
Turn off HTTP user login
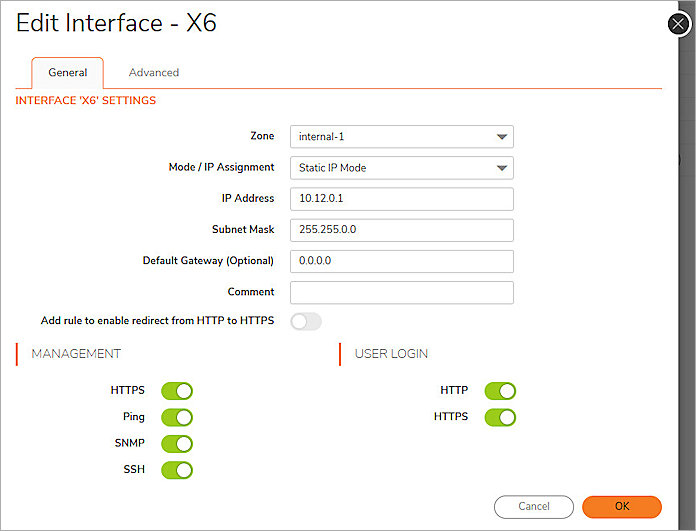[500, 391]
